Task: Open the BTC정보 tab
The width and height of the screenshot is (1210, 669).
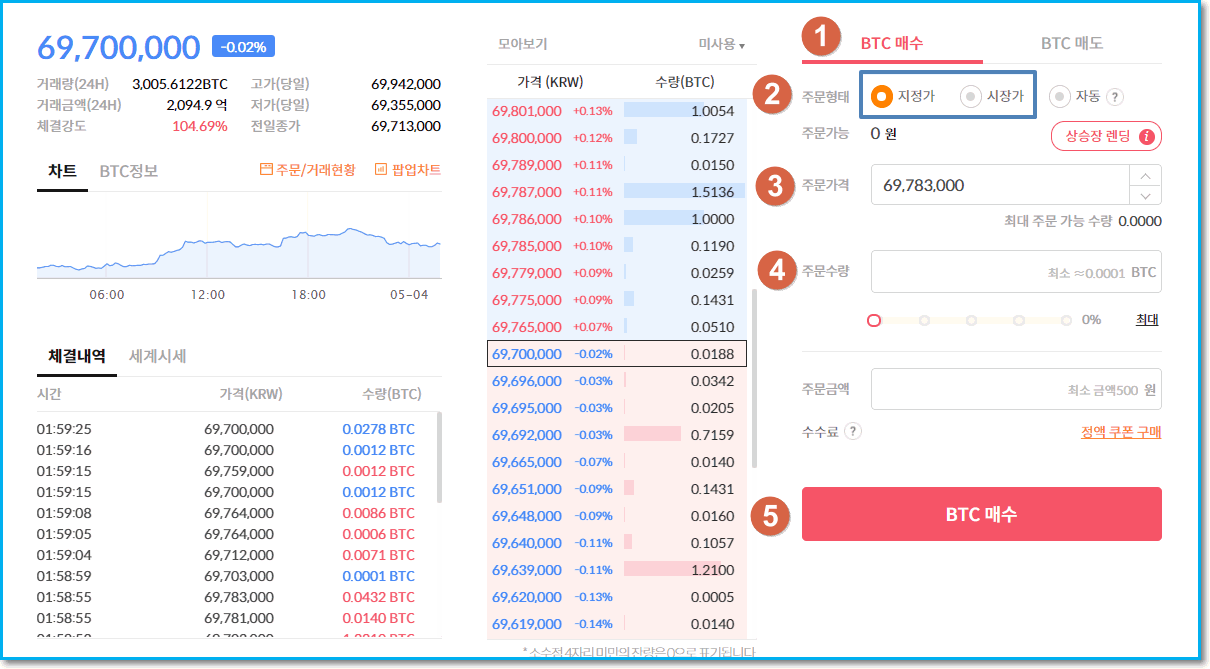Action: (128, 171)
